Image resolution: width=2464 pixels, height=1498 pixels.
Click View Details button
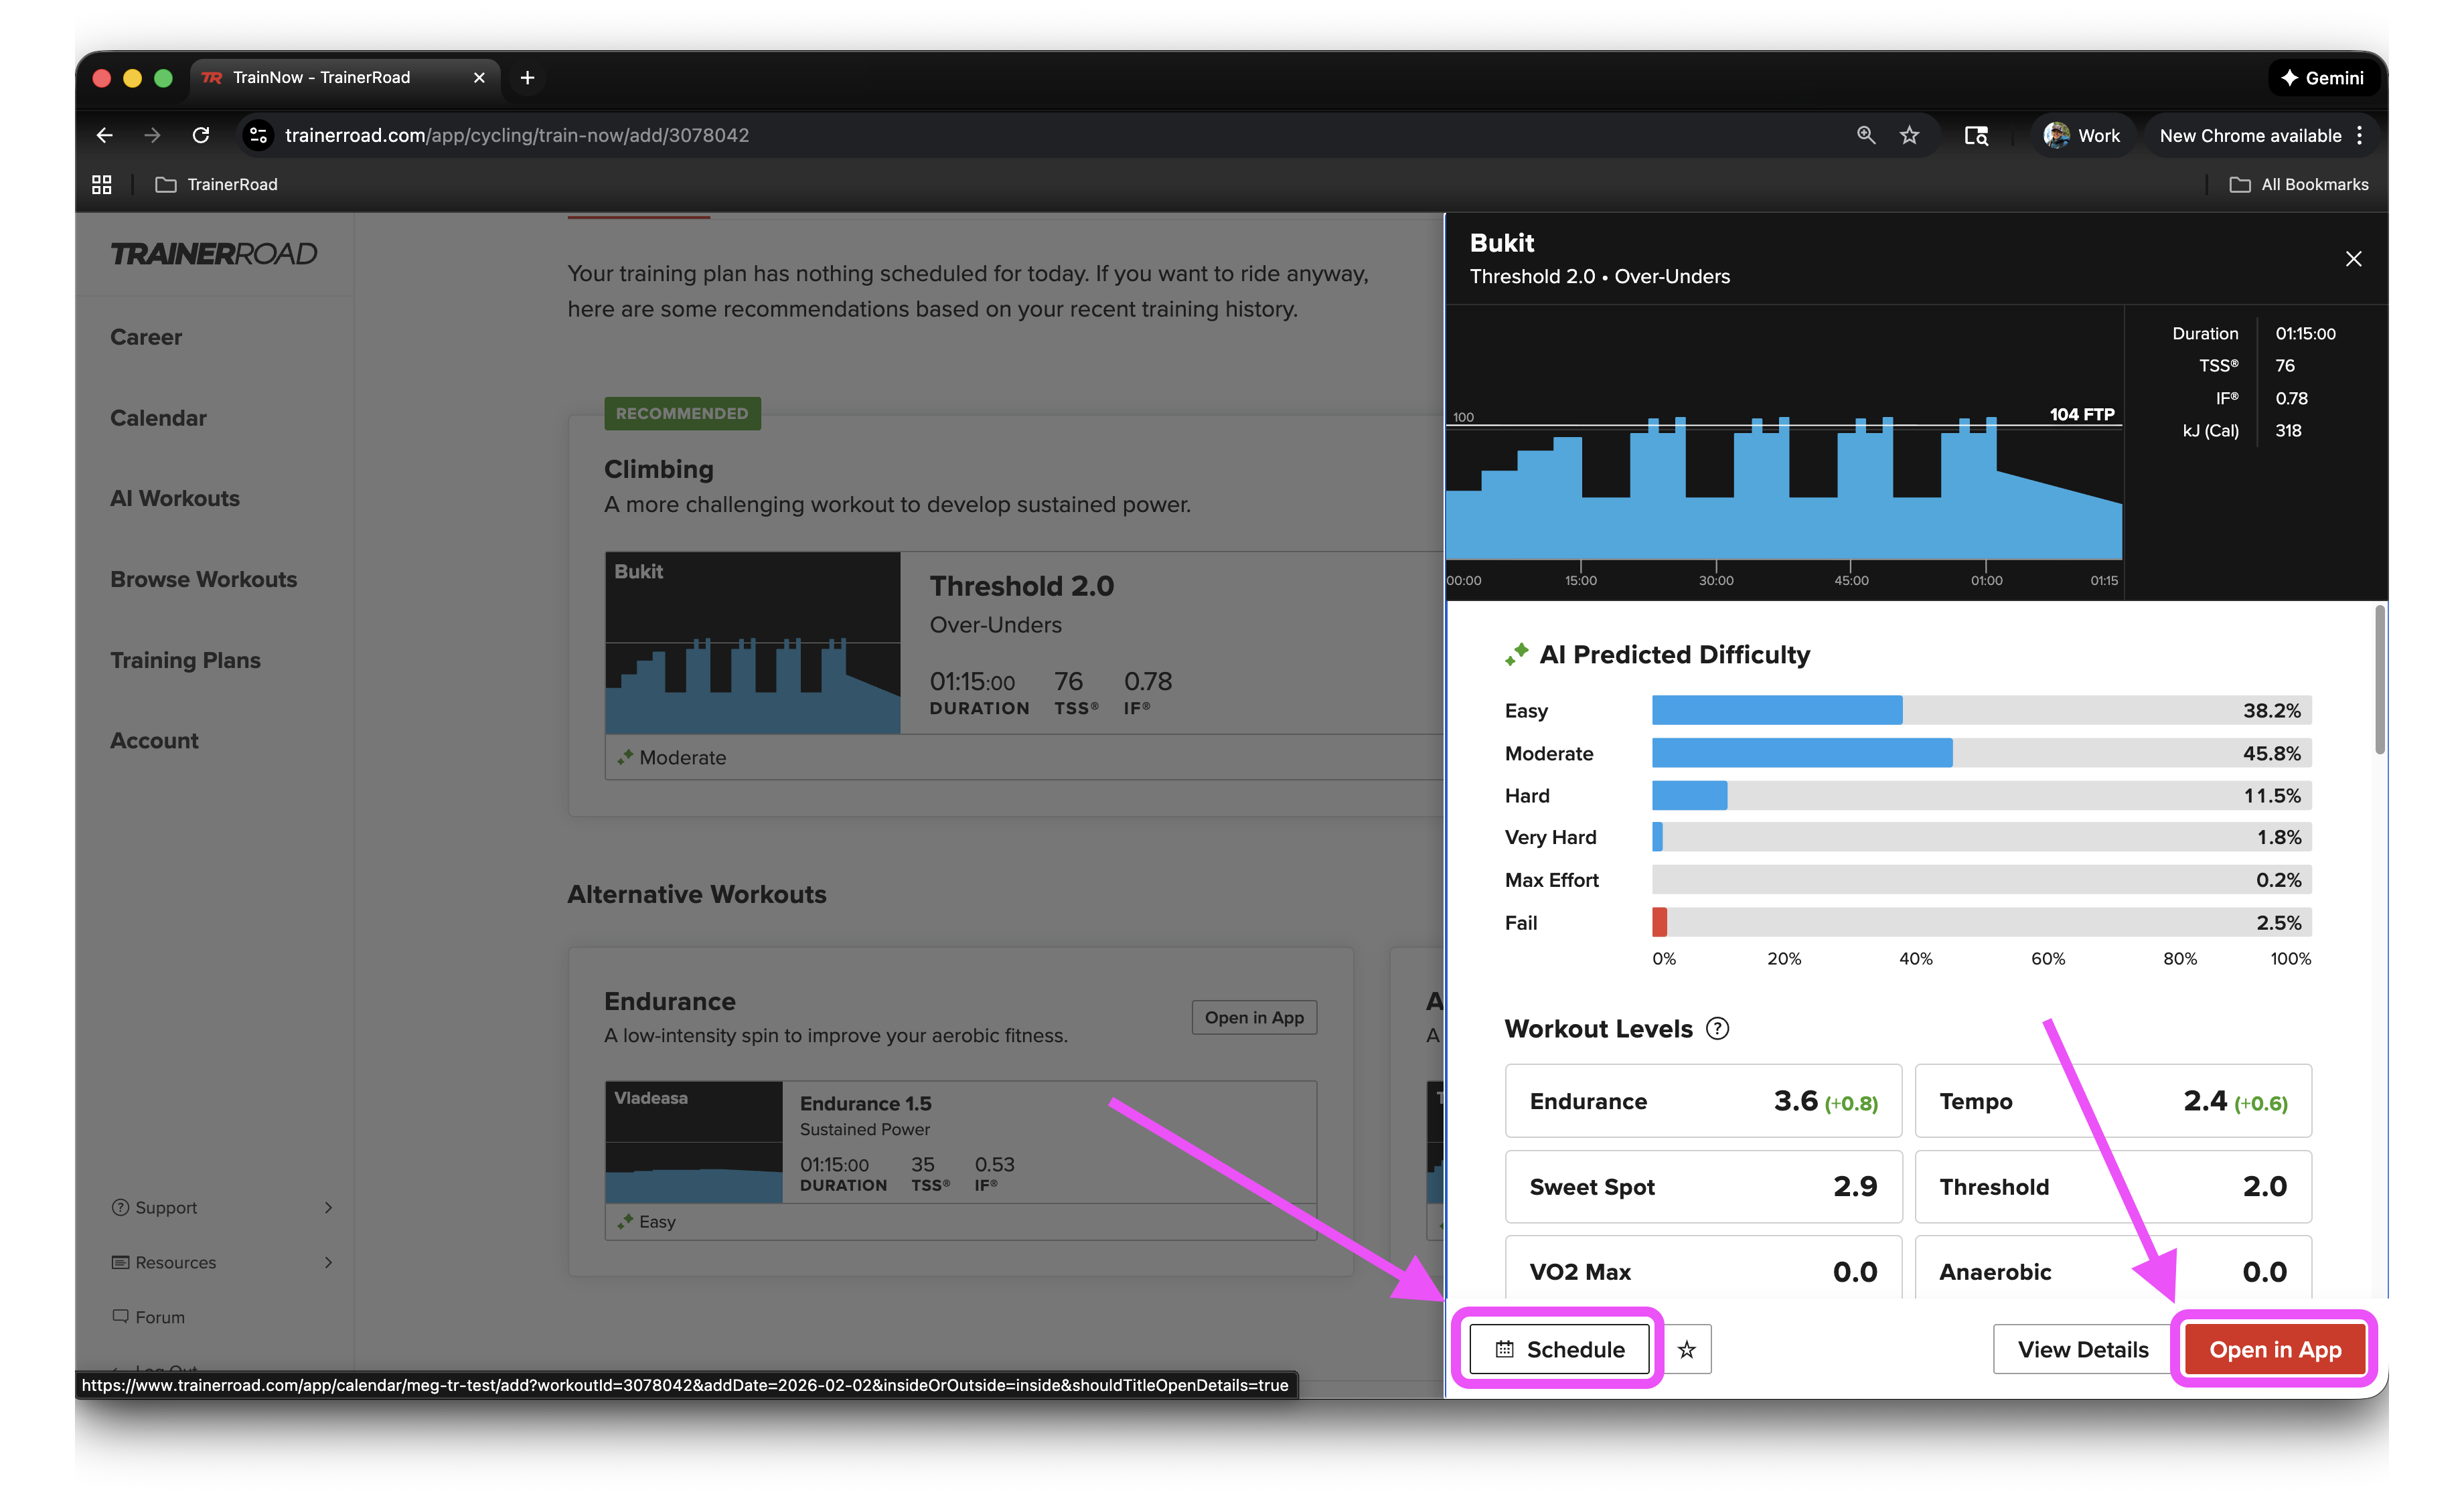click(x=2082, y=1349)
